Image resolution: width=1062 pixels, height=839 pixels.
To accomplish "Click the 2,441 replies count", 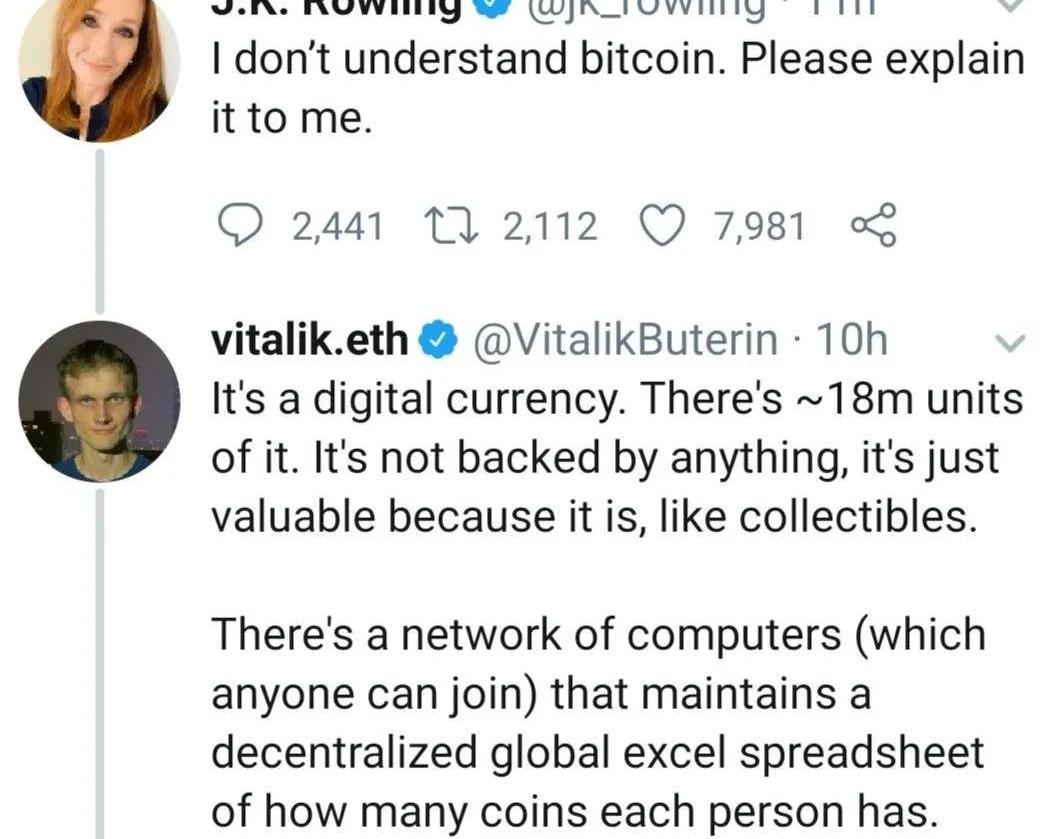I will coord(337,226).
